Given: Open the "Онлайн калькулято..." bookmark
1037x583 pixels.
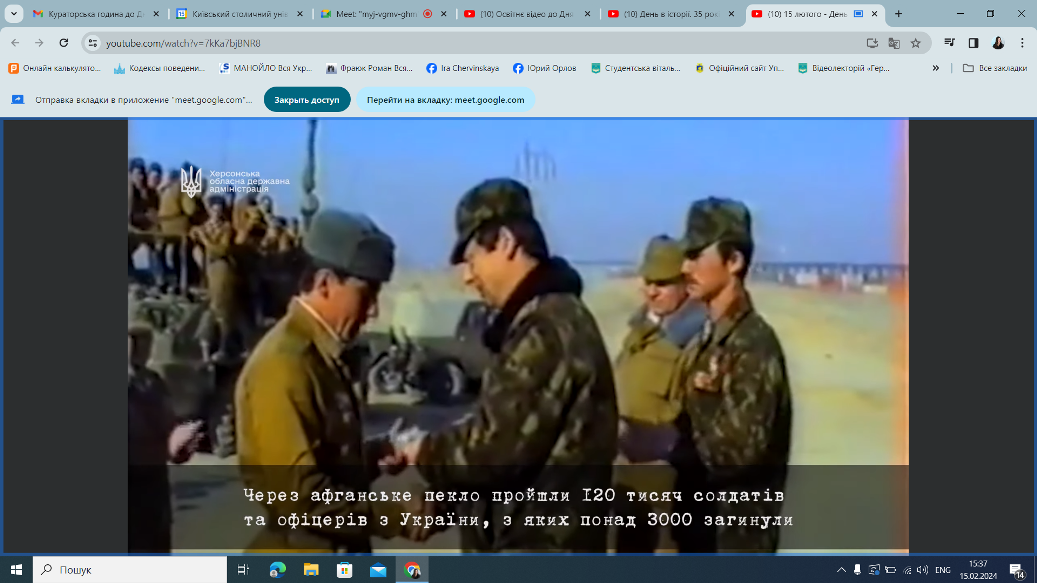Looking at the screenshot, I should pos(54,68).
